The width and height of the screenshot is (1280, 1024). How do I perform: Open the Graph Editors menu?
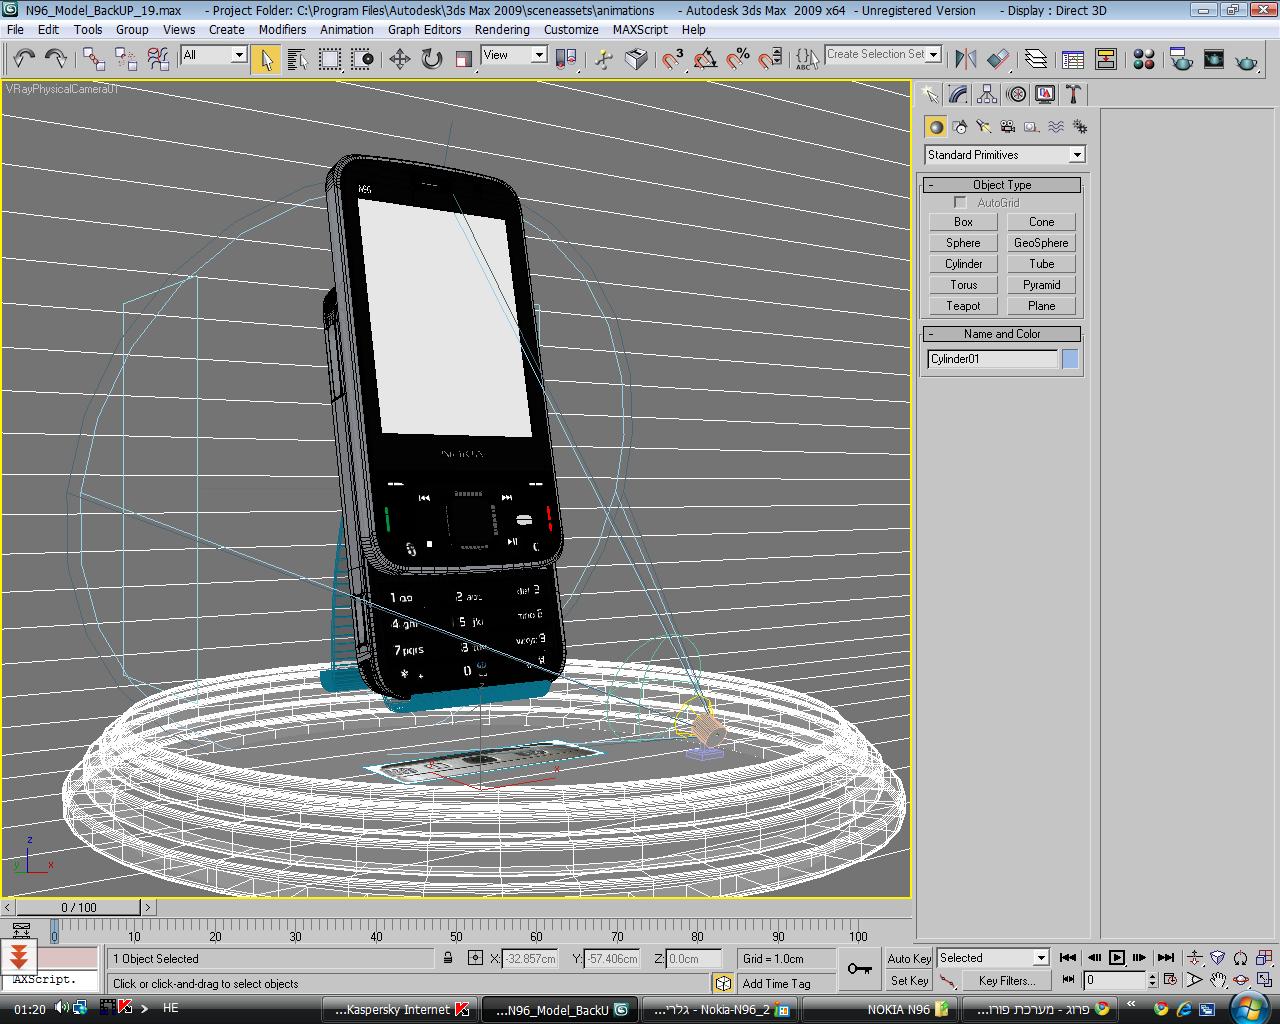(x=425, y=29)
